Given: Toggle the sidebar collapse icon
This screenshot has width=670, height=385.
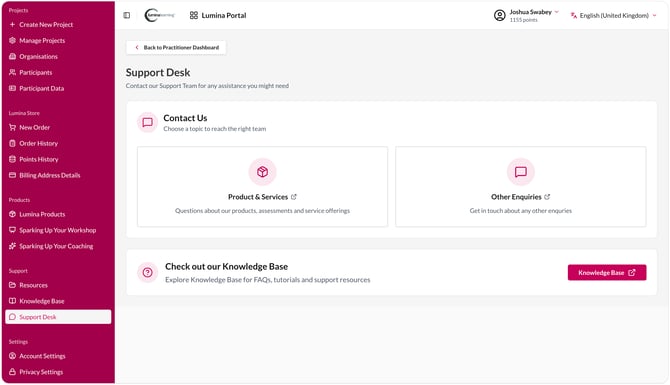Looking at the screenshot, I should coord(127,15).
